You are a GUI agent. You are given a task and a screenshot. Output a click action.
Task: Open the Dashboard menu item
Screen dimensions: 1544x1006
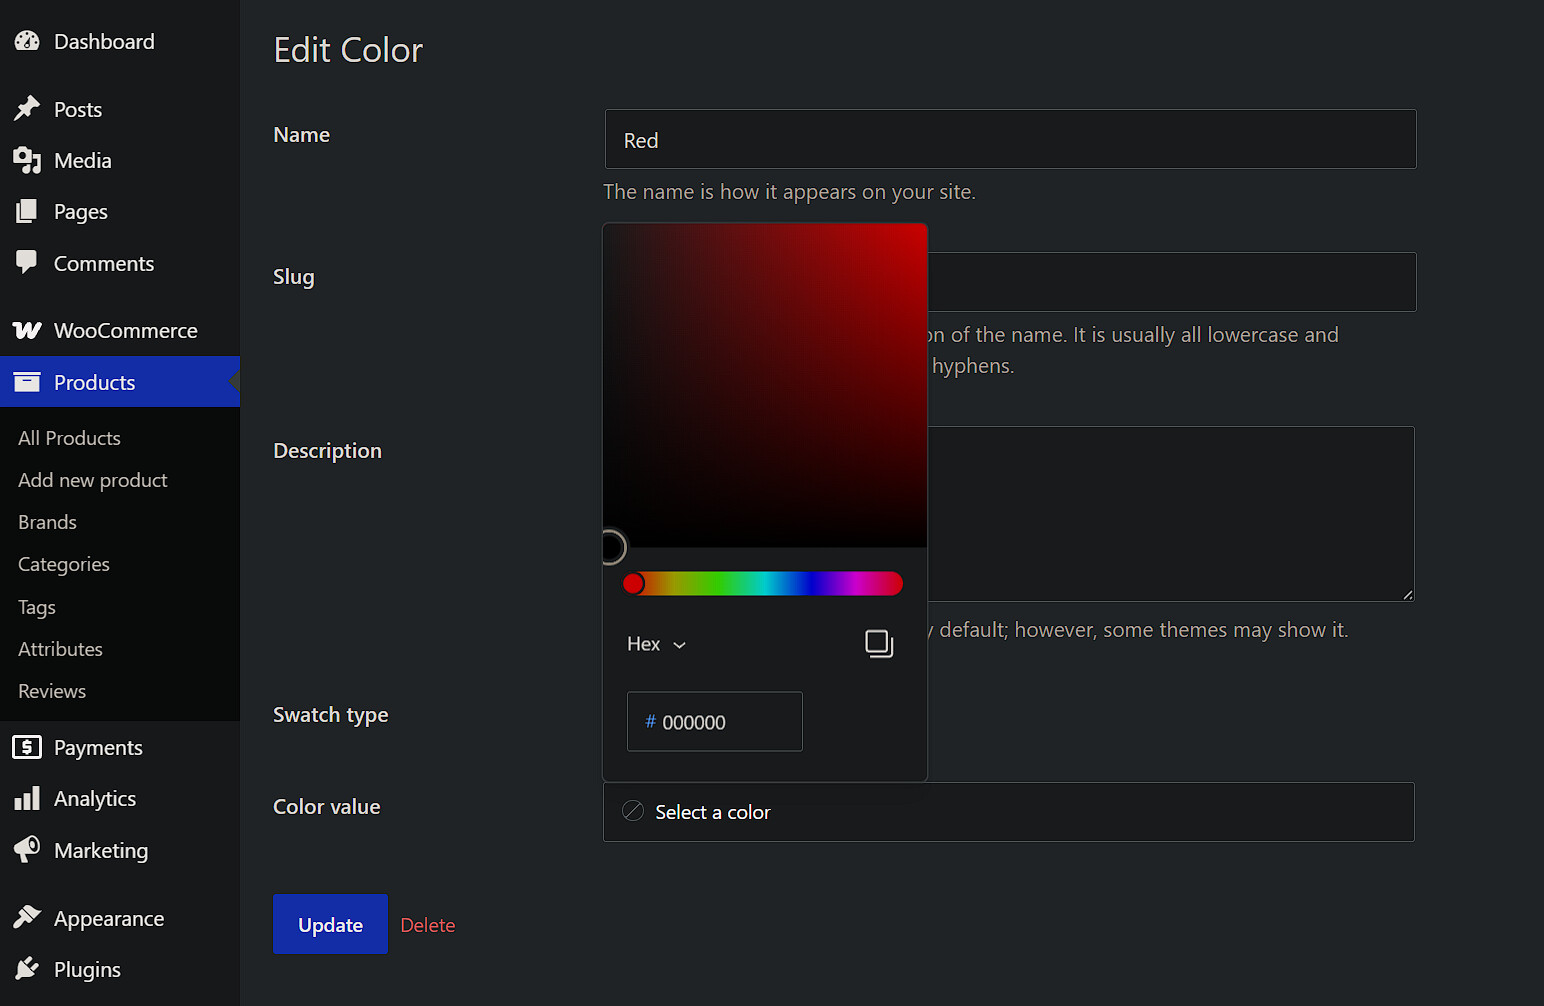click(120, 41)
